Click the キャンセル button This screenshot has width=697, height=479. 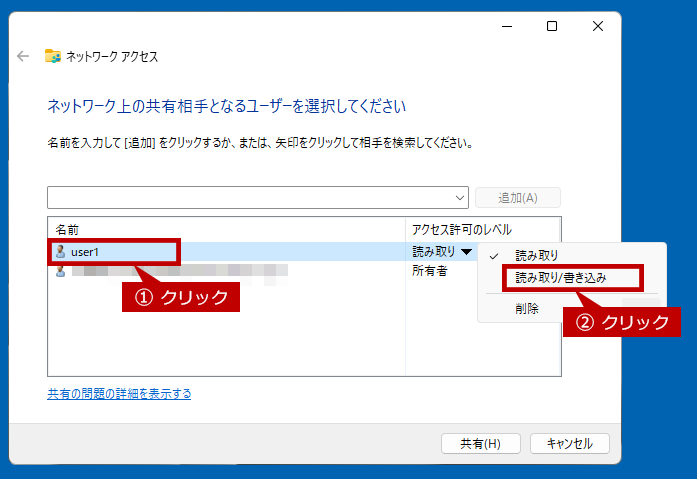click(569, 443)
